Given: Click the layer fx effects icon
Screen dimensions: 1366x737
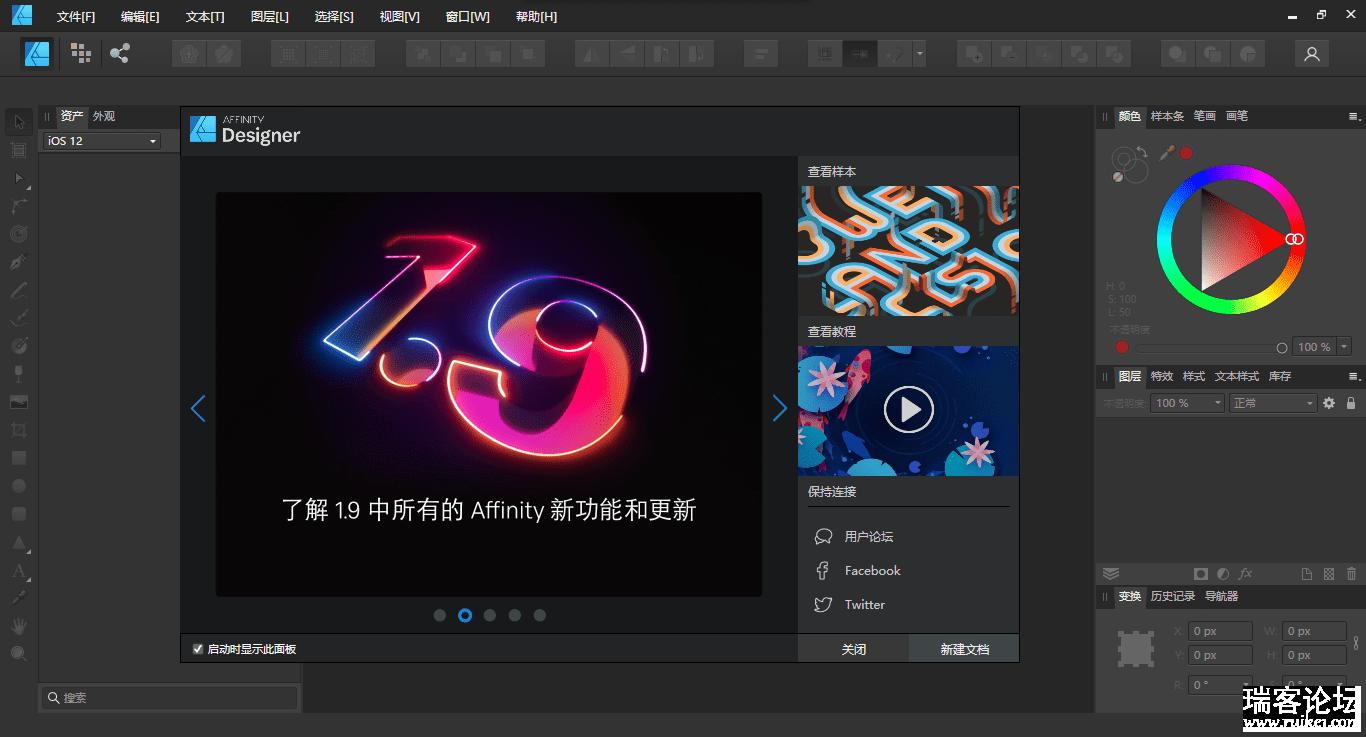Looking at the screenshot, I should coord(1246,574).
